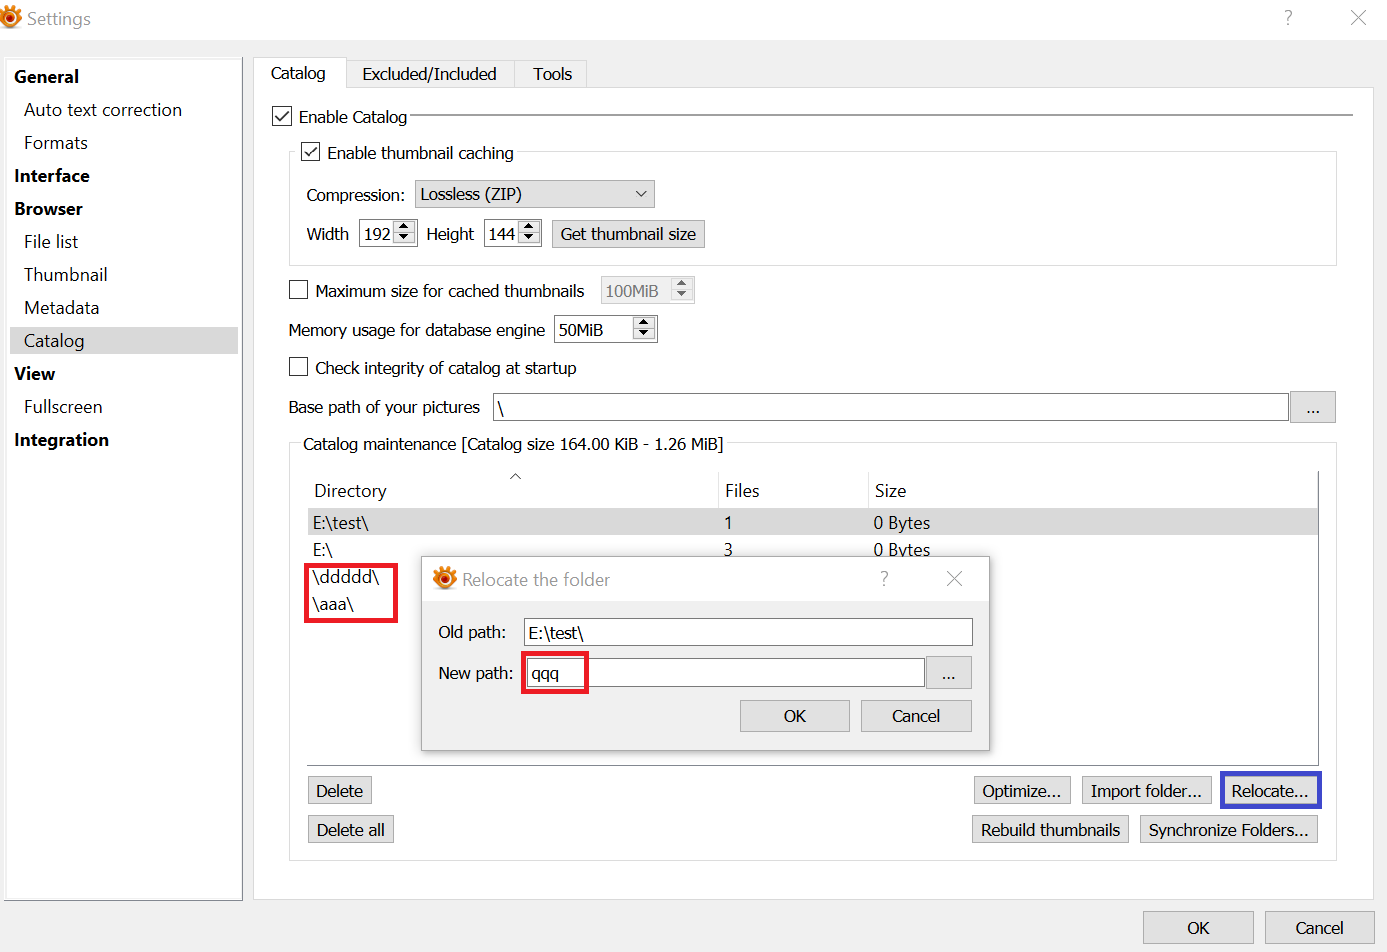Decrease the maximum cached thumbnails size
Viewport: 1387px width, 952px height.
(x=682, y=296)
